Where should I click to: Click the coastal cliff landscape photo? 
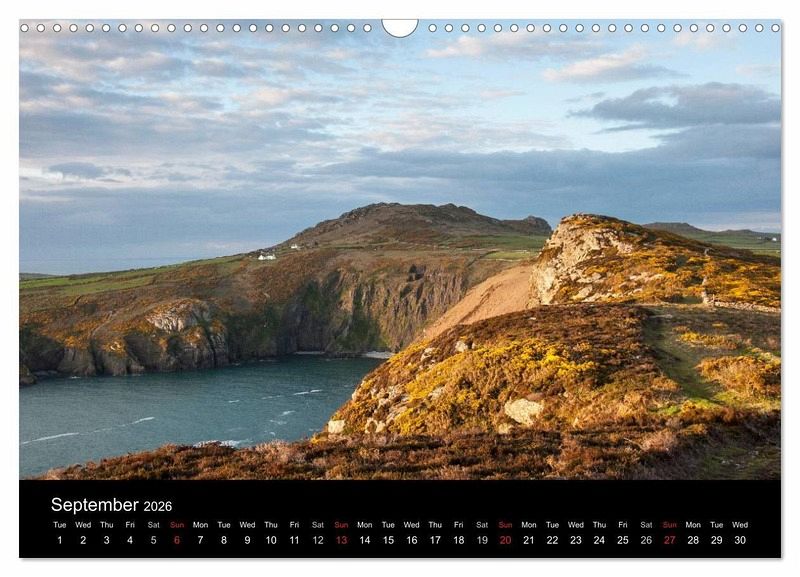[400, 250]
